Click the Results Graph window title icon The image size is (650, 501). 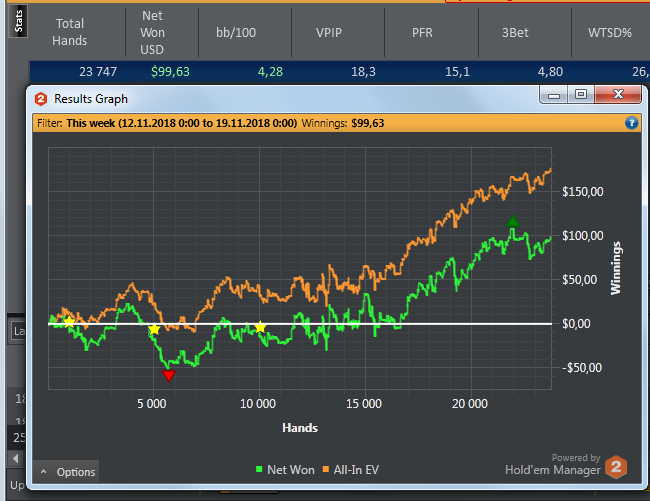pos(41,99)
